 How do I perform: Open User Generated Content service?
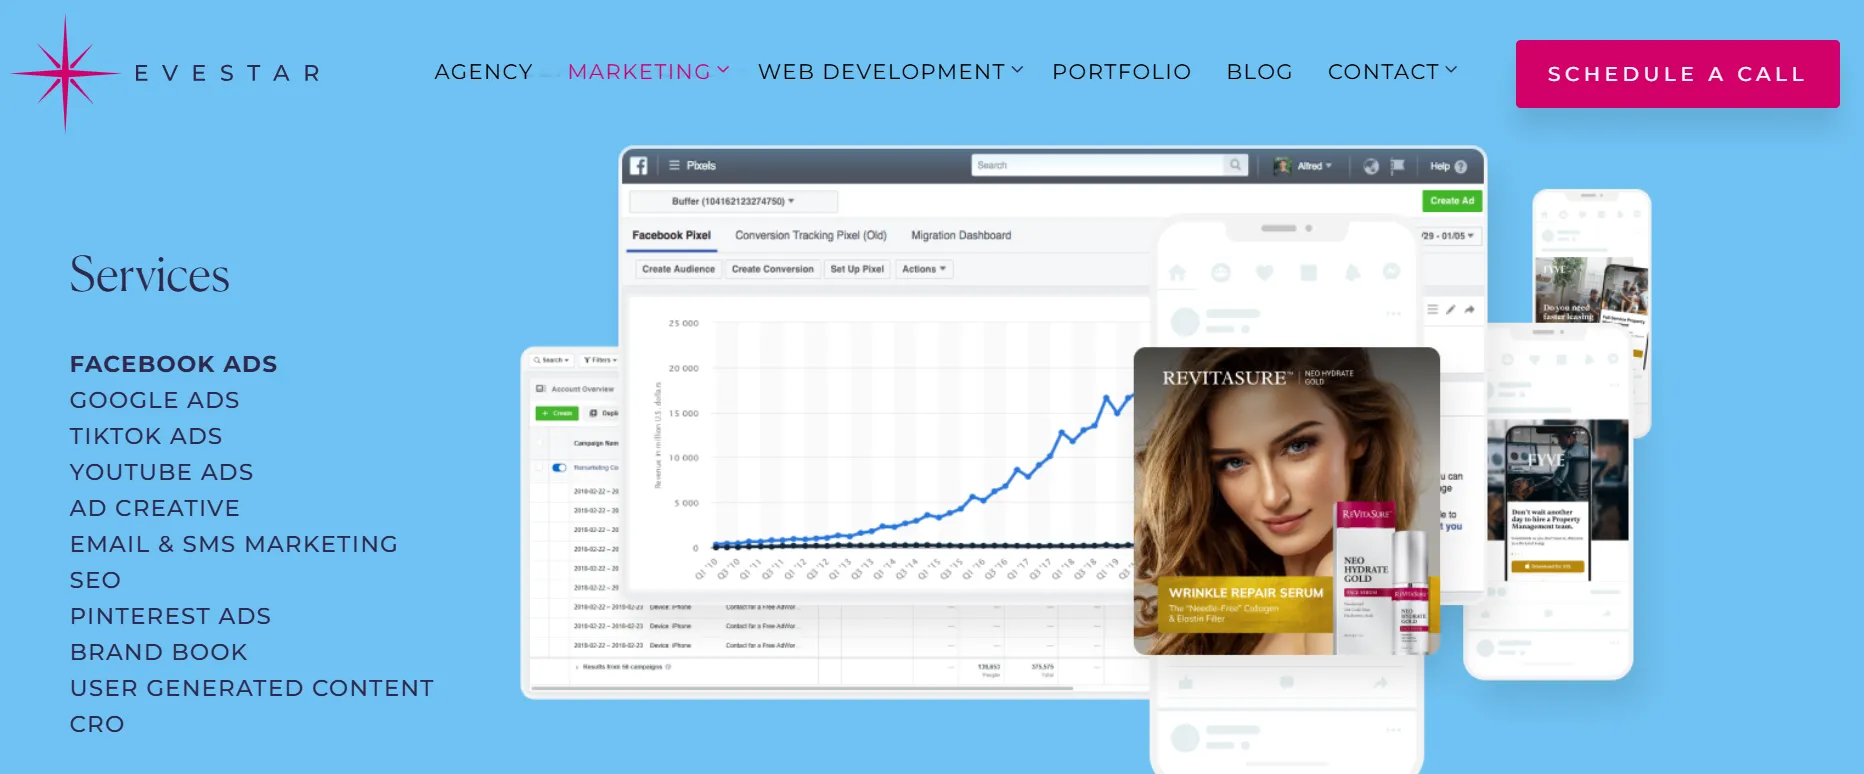[x=252, y=688]
